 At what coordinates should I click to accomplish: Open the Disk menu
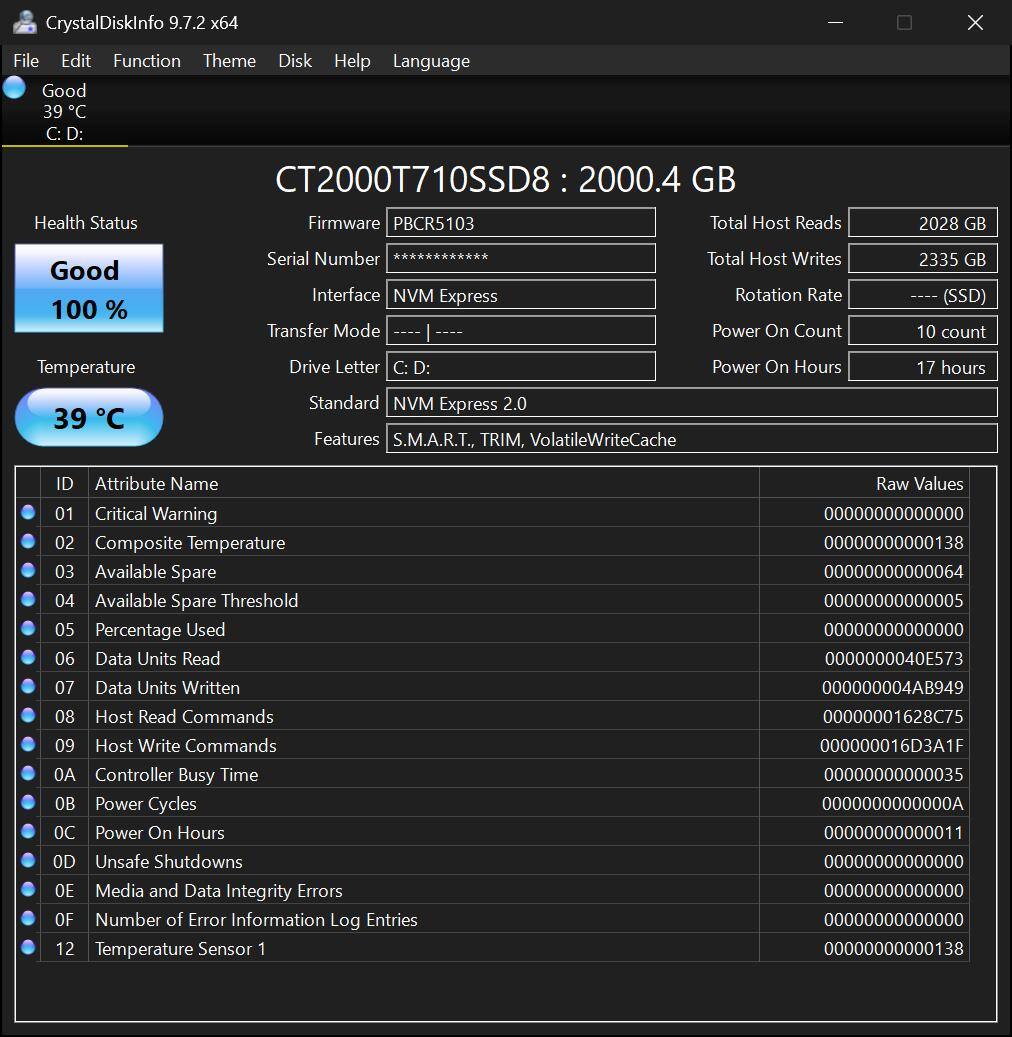click(295, 61)
